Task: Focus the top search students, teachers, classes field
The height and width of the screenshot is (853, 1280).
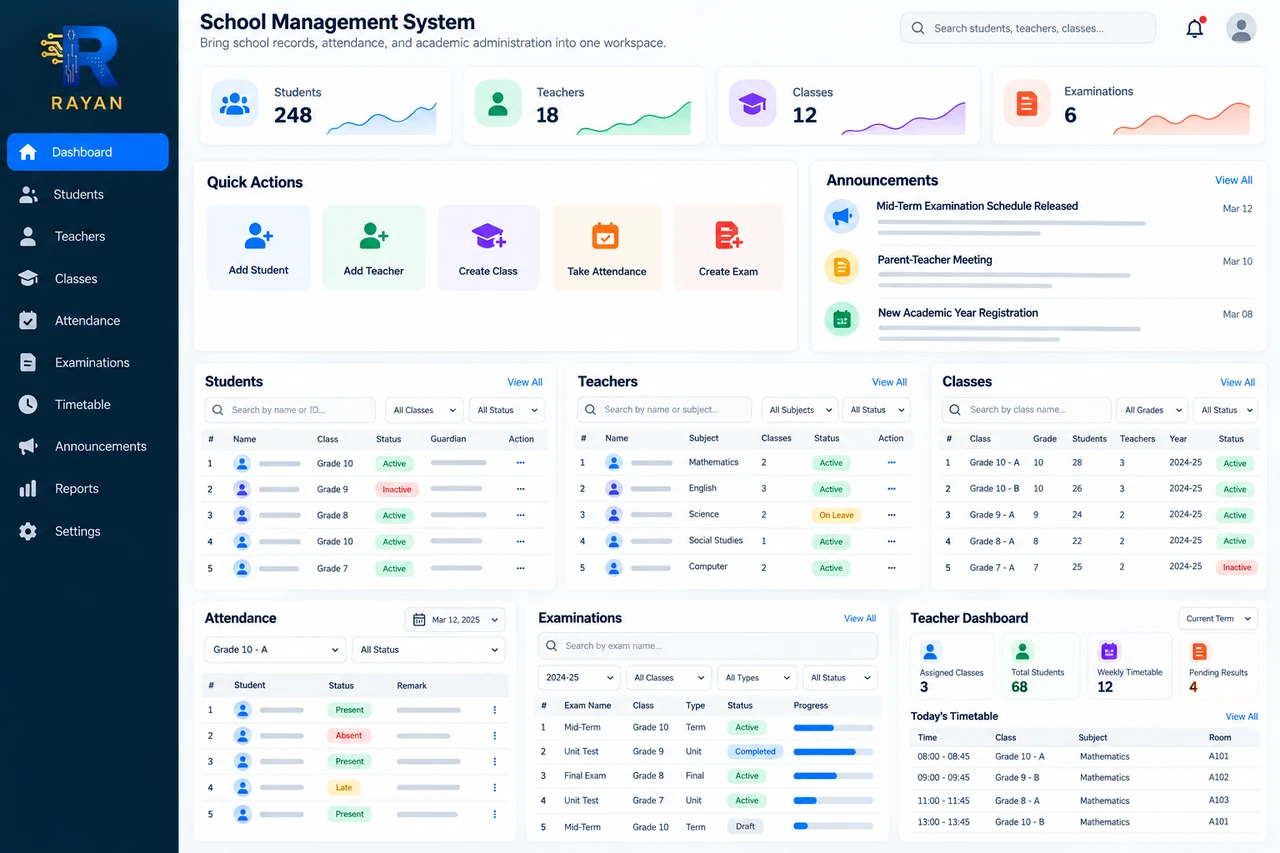Action: 1028,28
